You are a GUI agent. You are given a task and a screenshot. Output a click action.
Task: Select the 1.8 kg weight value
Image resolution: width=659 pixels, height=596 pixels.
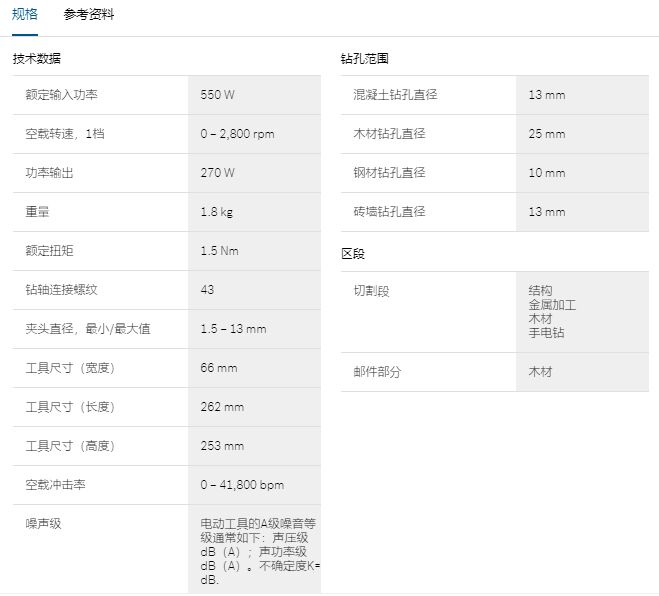216,212
